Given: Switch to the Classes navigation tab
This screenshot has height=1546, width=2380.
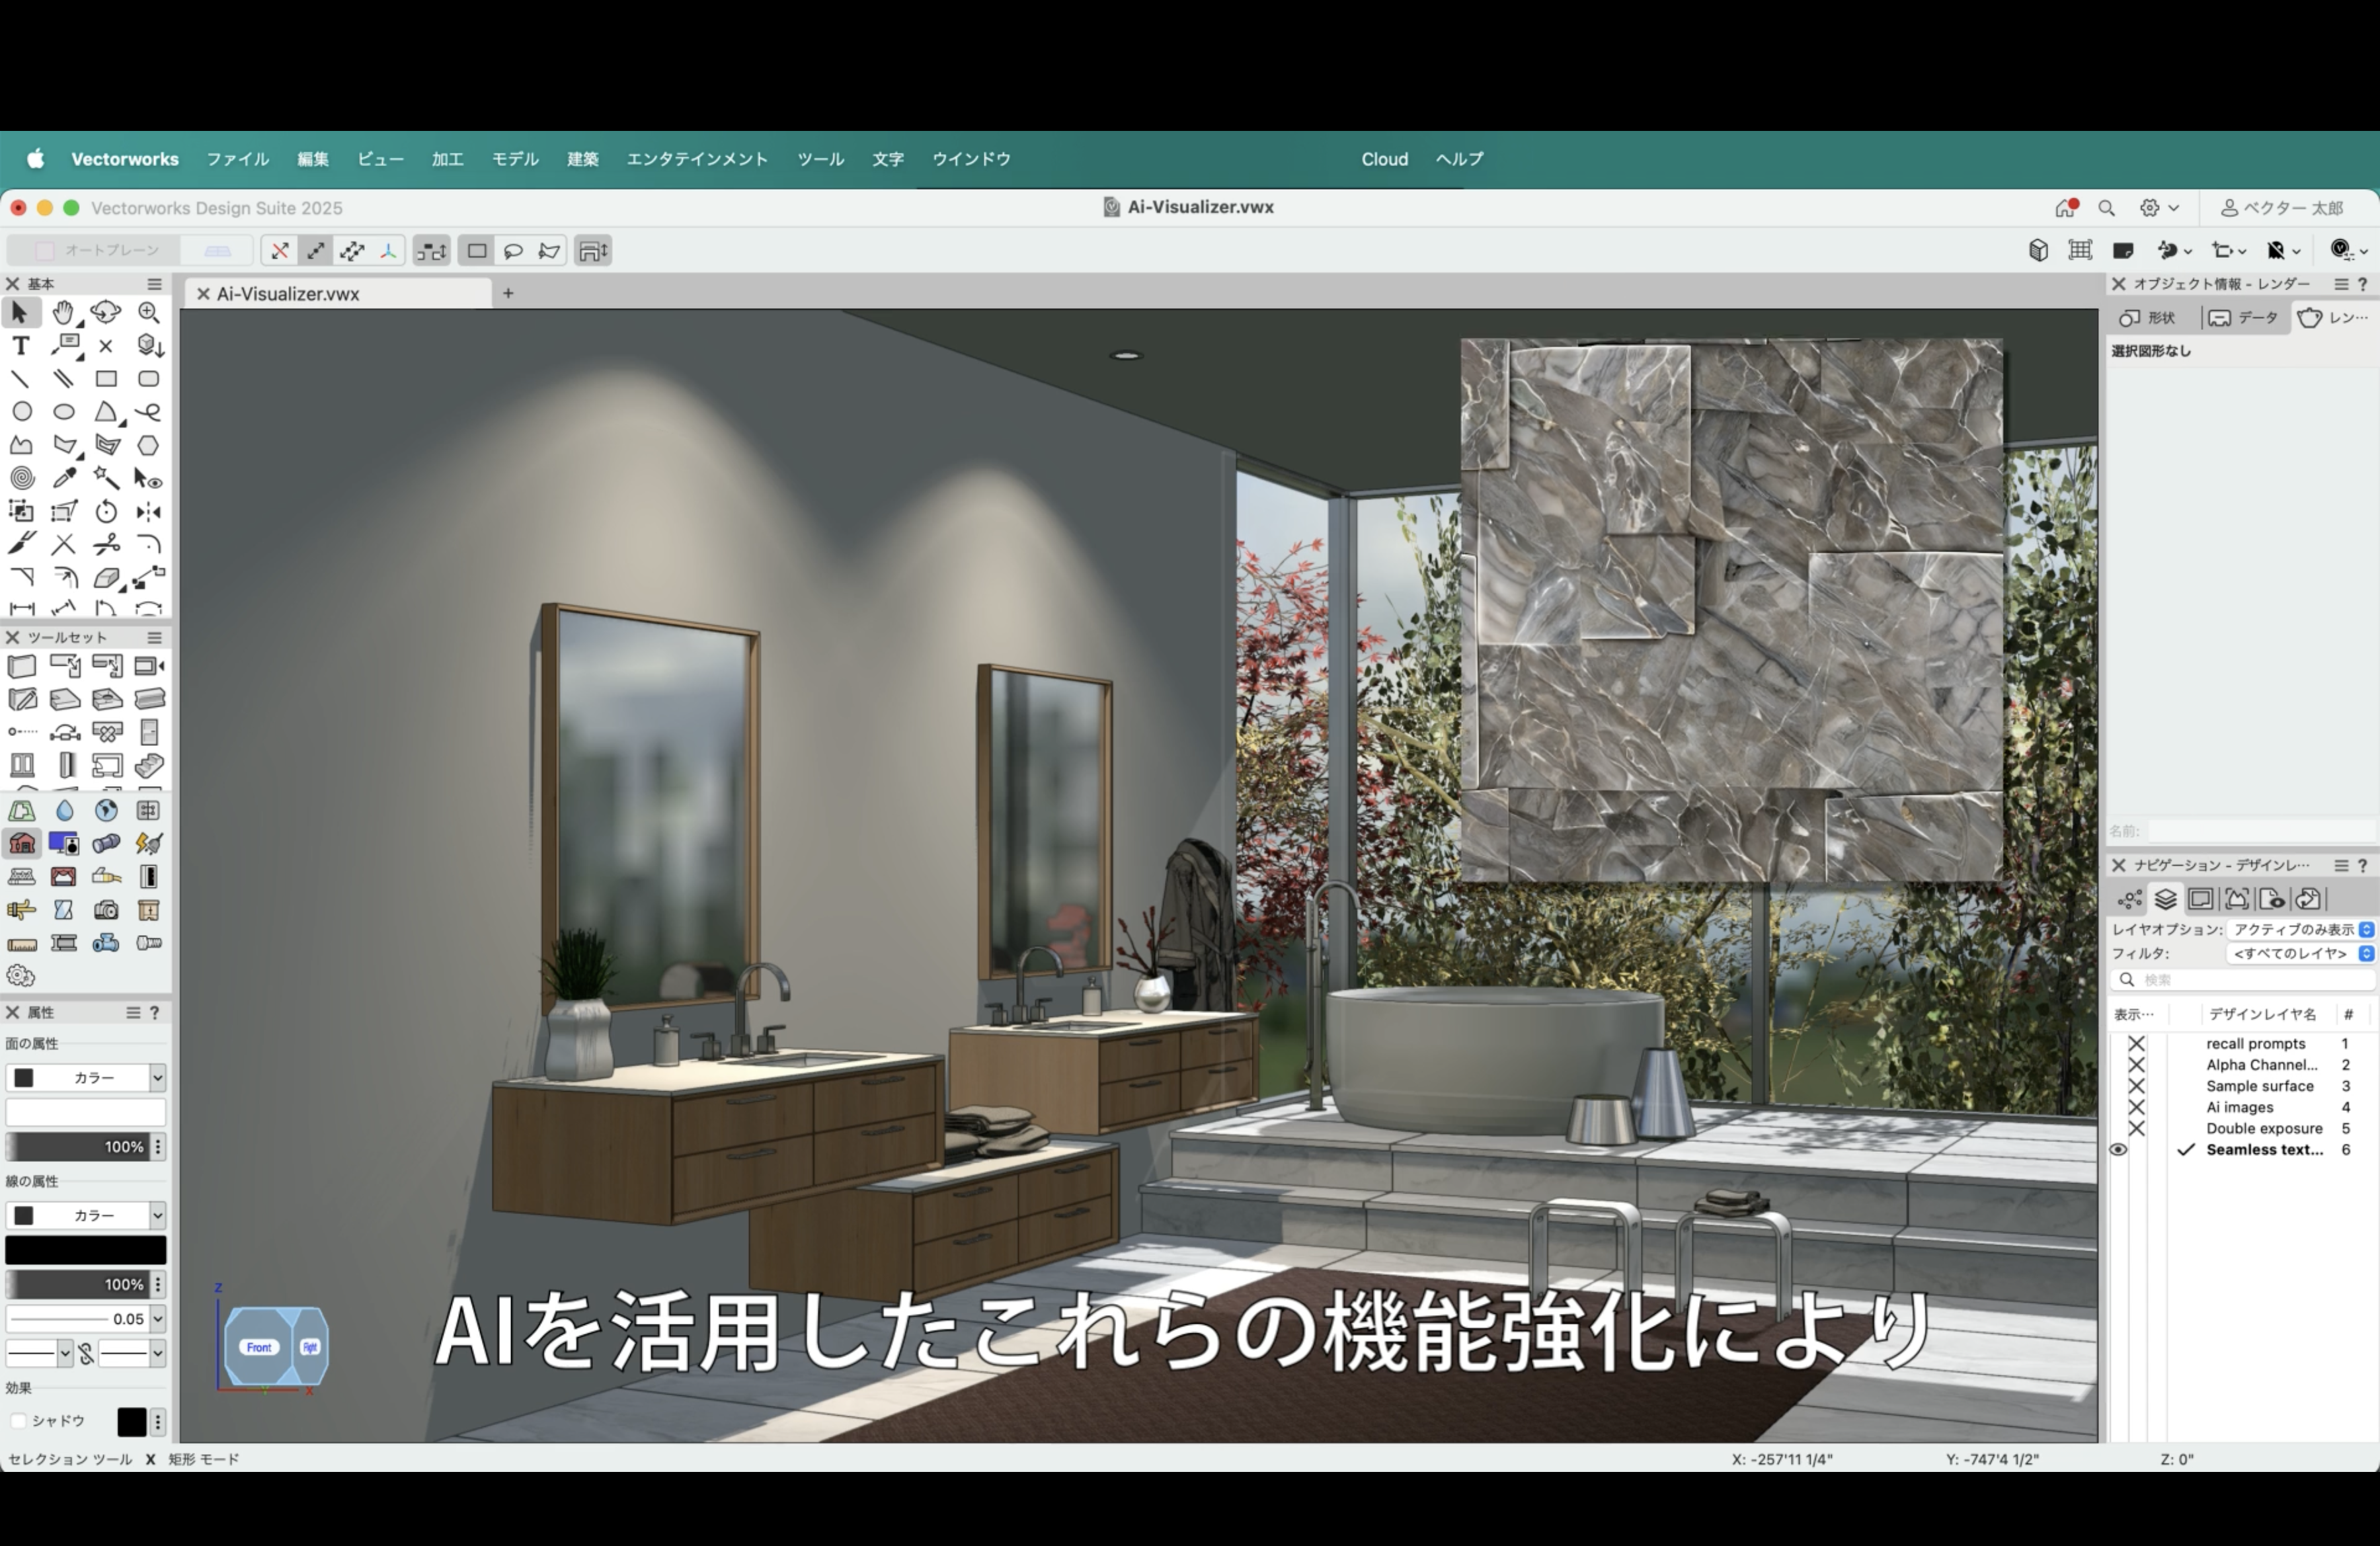Looking at the screenshot, I should point(2129,899).
